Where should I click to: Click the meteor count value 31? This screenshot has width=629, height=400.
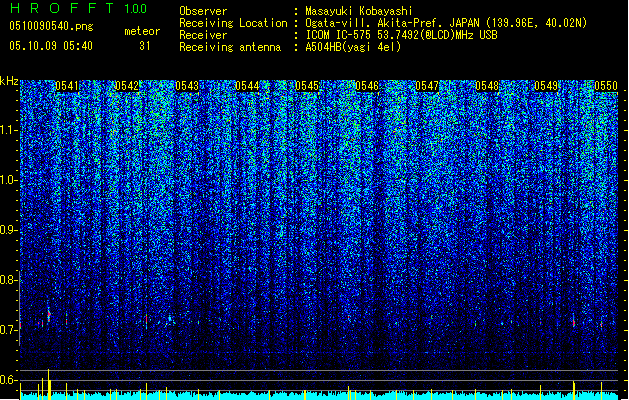(x=144, y=46)
